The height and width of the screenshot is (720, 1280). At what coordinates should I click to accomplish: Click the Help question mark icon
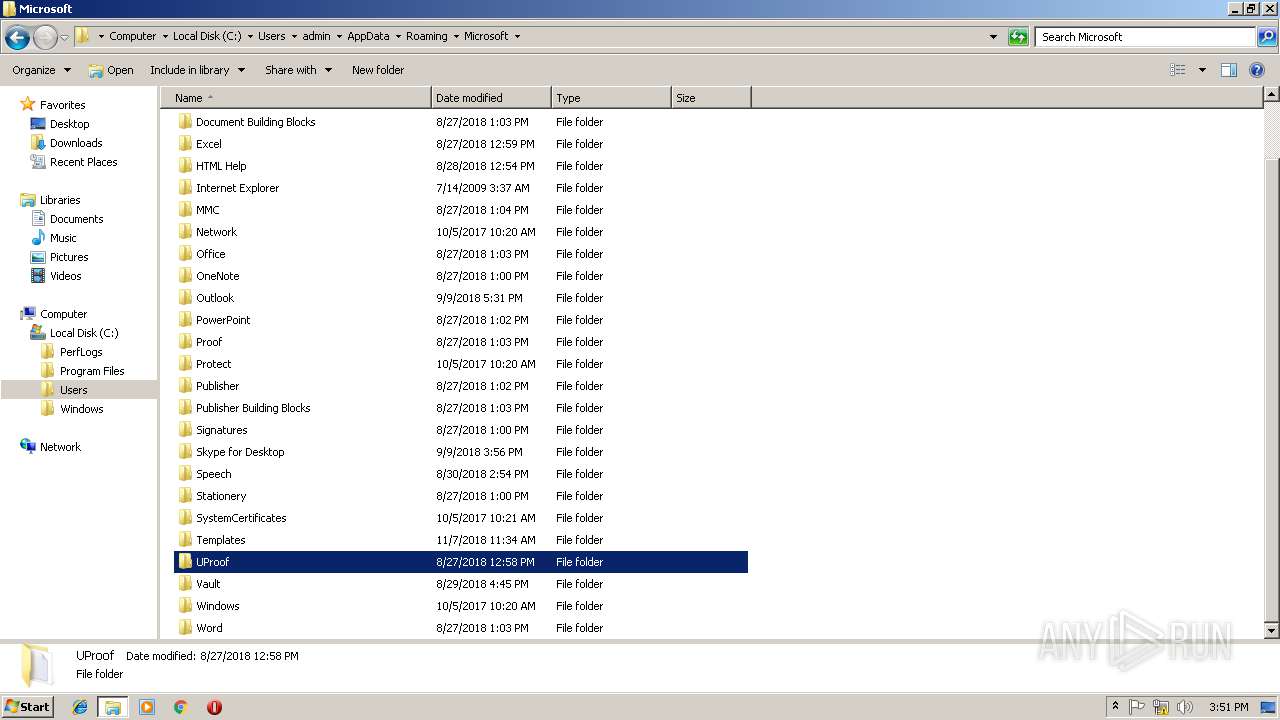(1257, 70)
